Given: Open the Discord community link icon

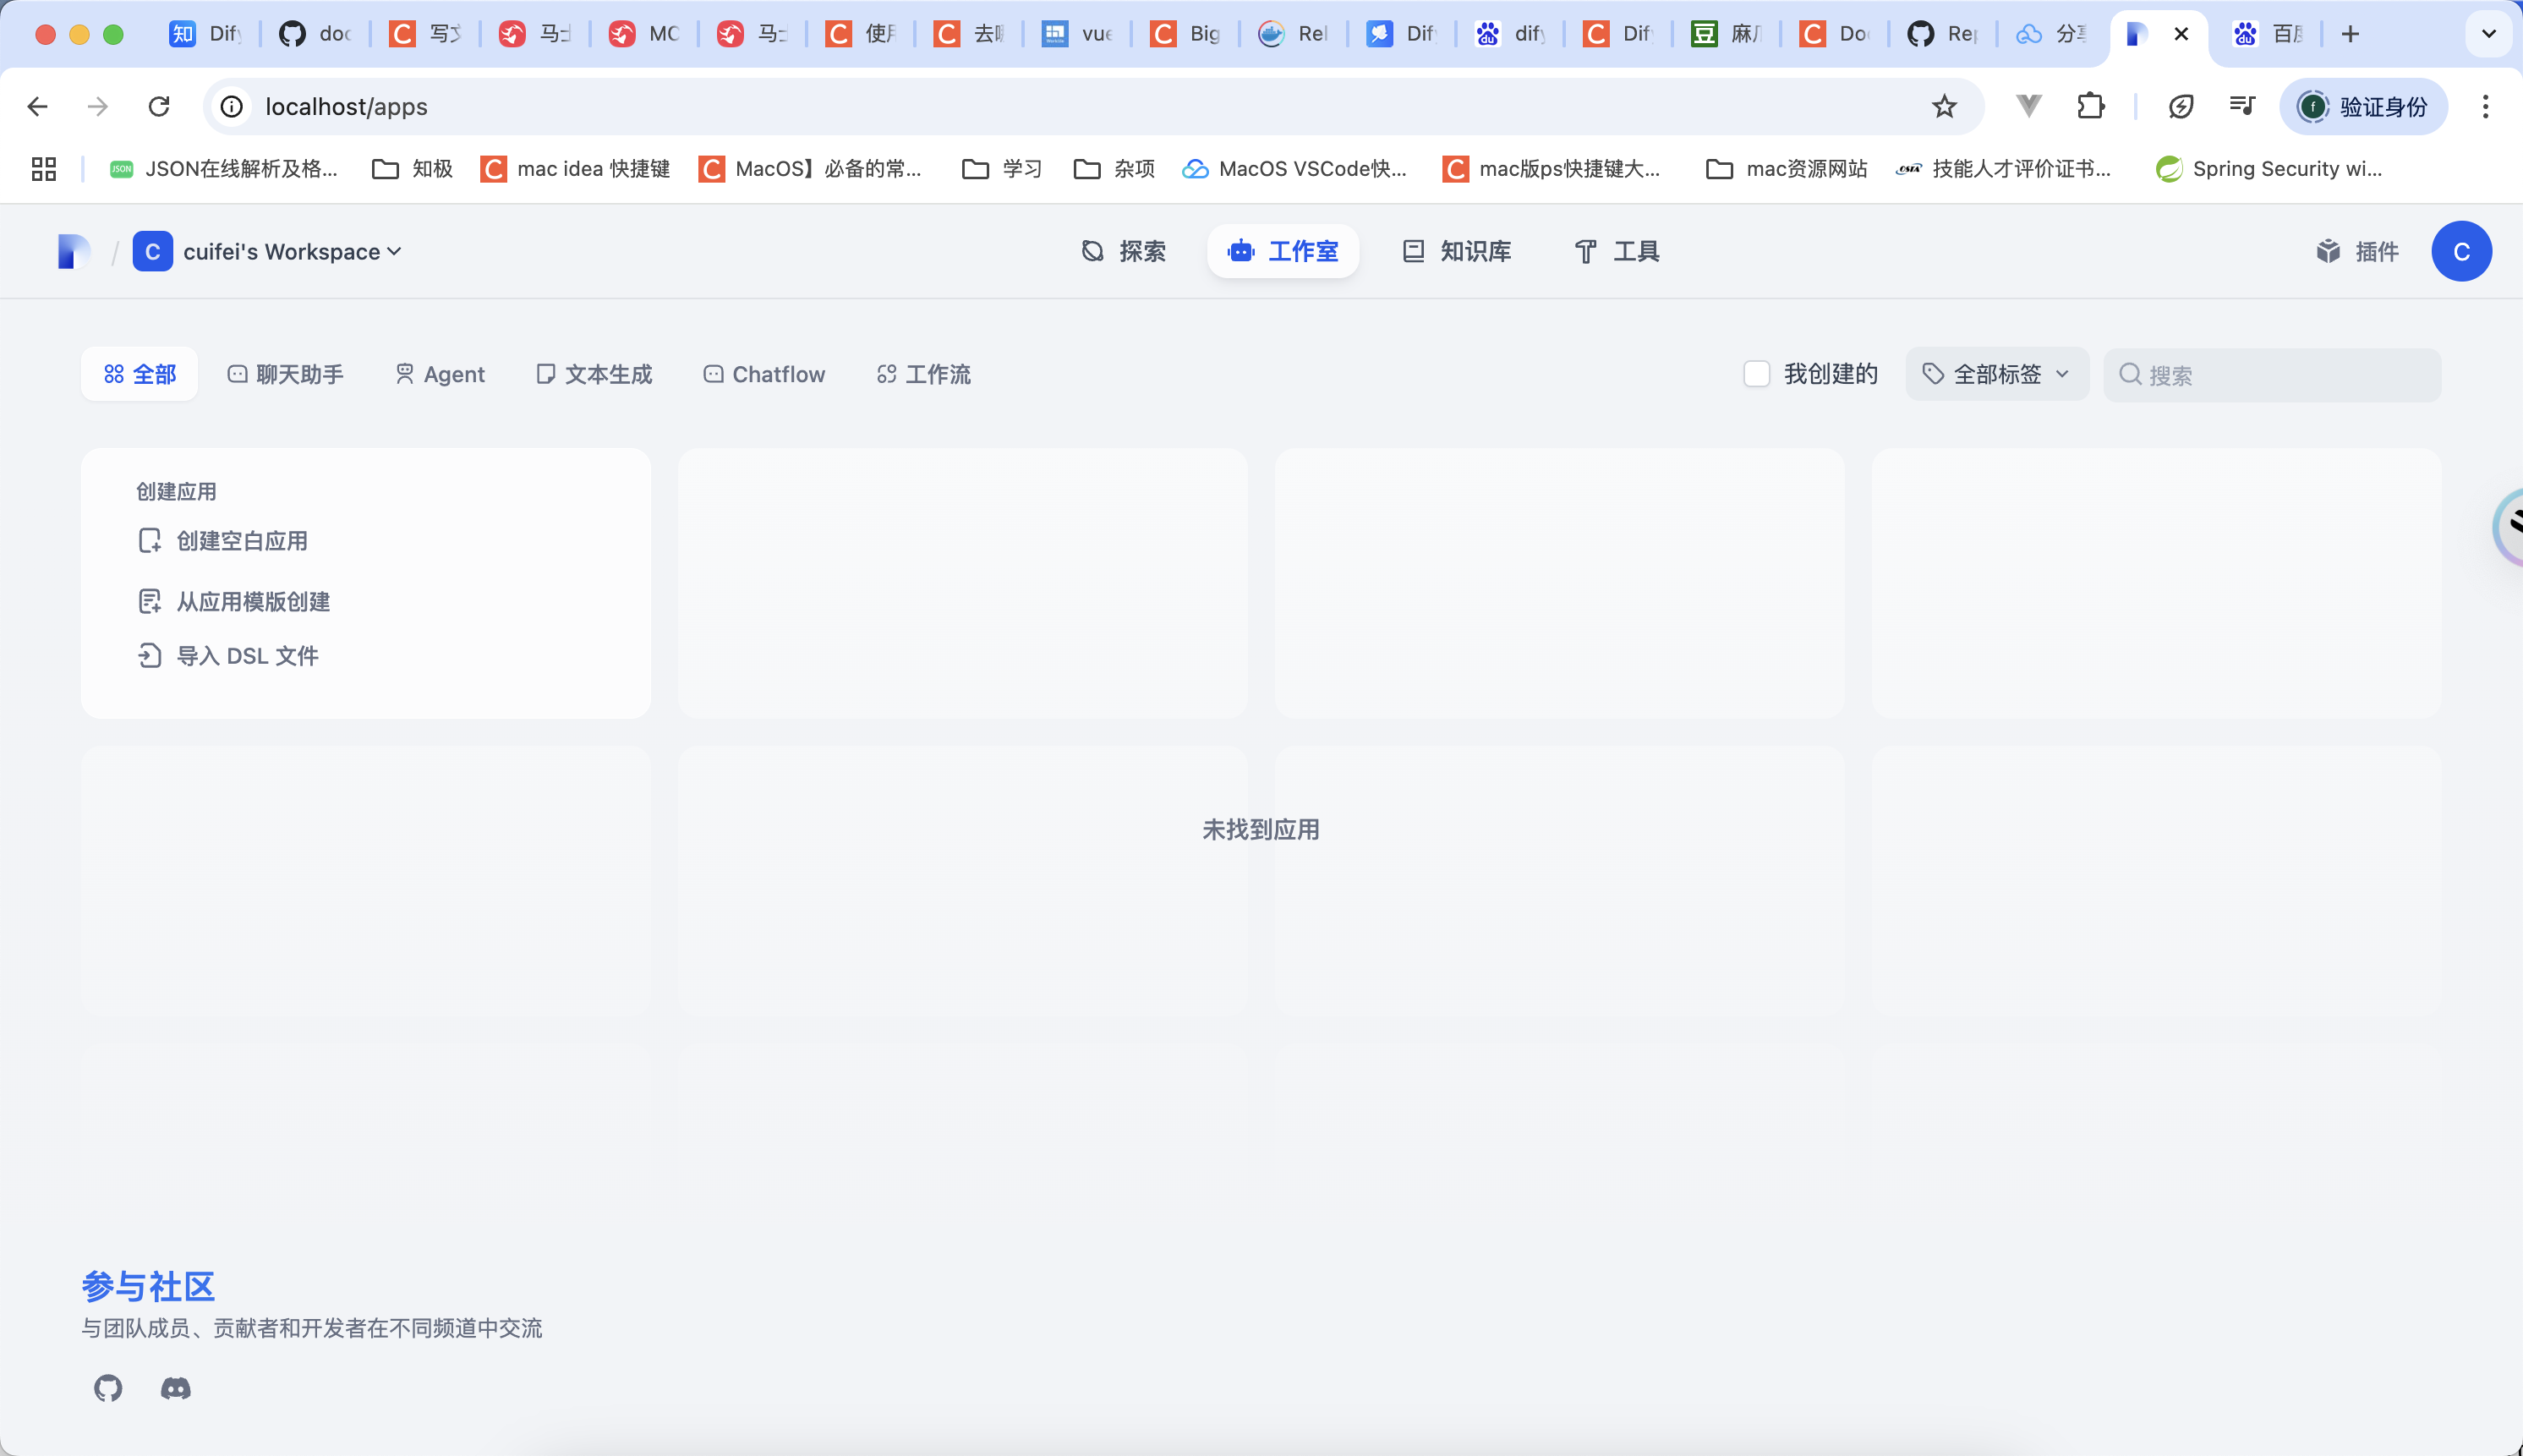Looking at the screenshot, I should click(176, 1388).
